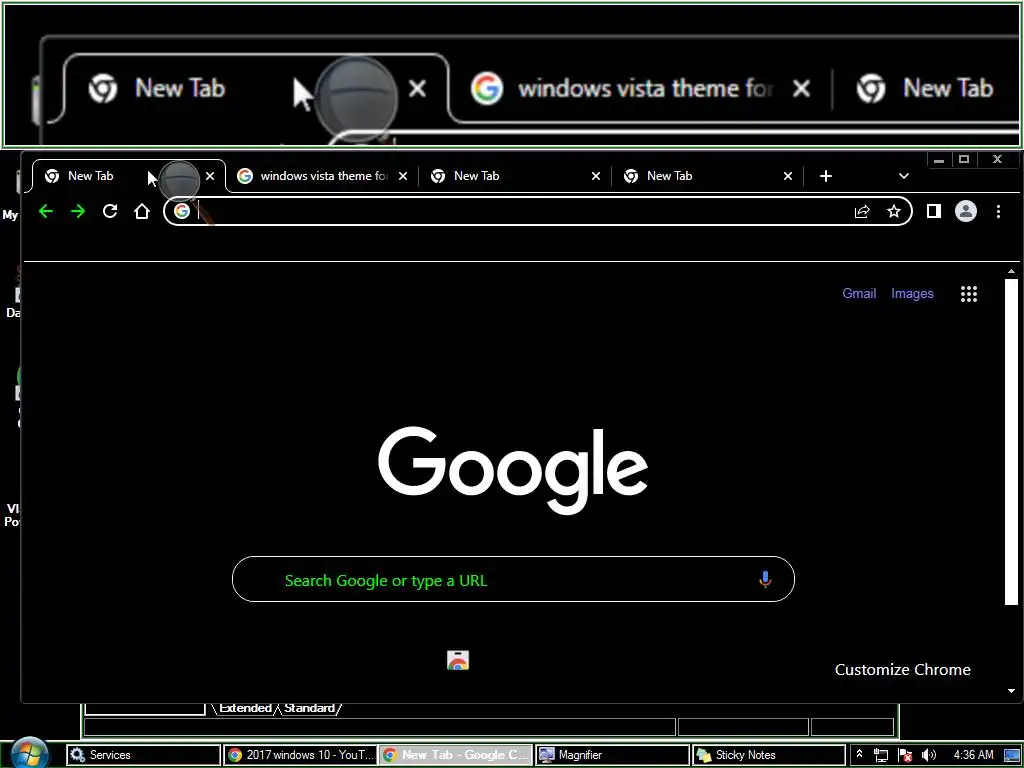Screen dimensions: 1024x768
Task: Open the profile avatar menu
Action: (966, 211)
